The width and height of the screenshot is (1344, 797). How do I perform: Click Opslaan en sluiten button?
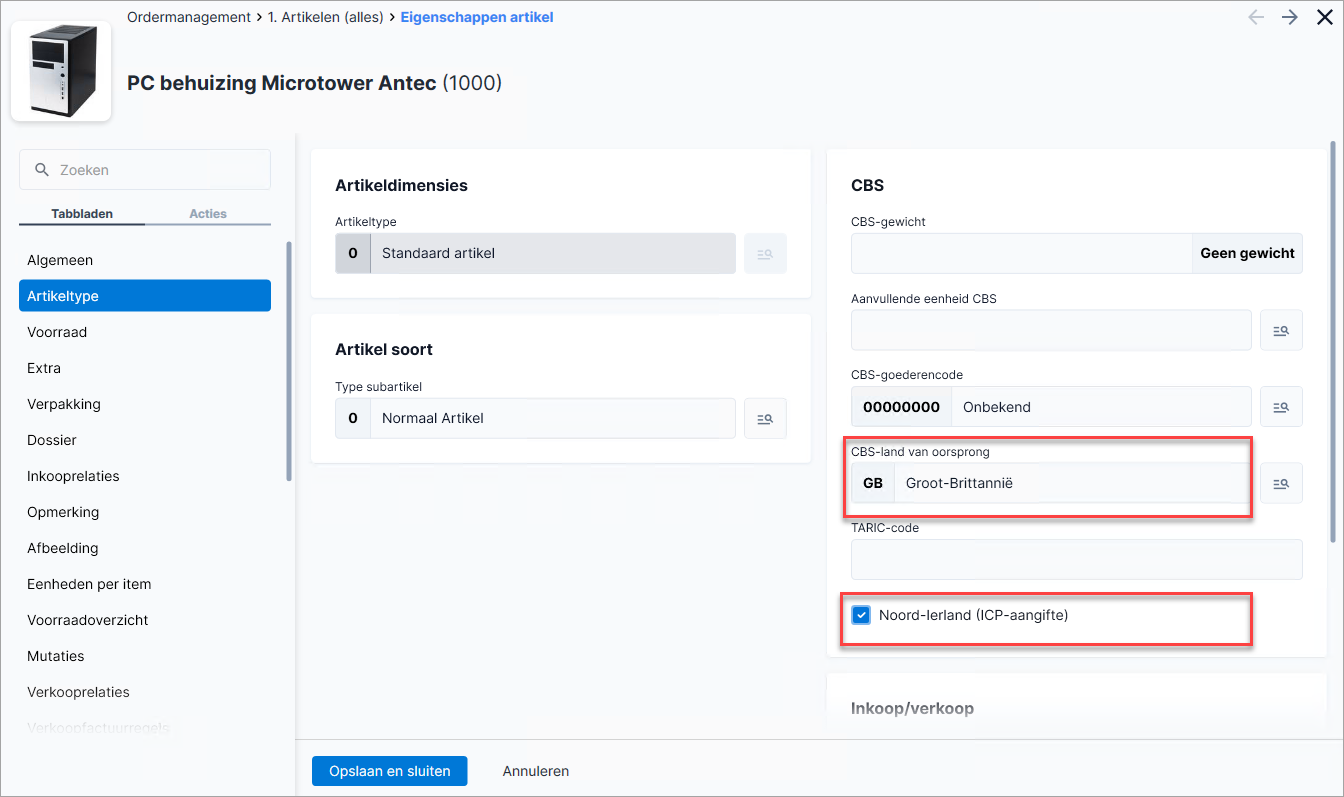click(x=390, y=771)
